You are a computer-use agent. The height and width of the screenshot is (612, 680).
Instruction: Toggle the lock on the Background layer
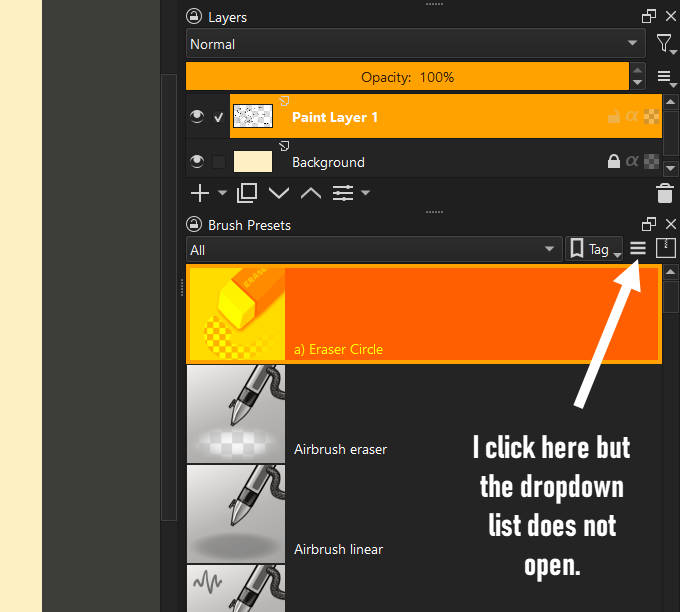pos(613,162)
